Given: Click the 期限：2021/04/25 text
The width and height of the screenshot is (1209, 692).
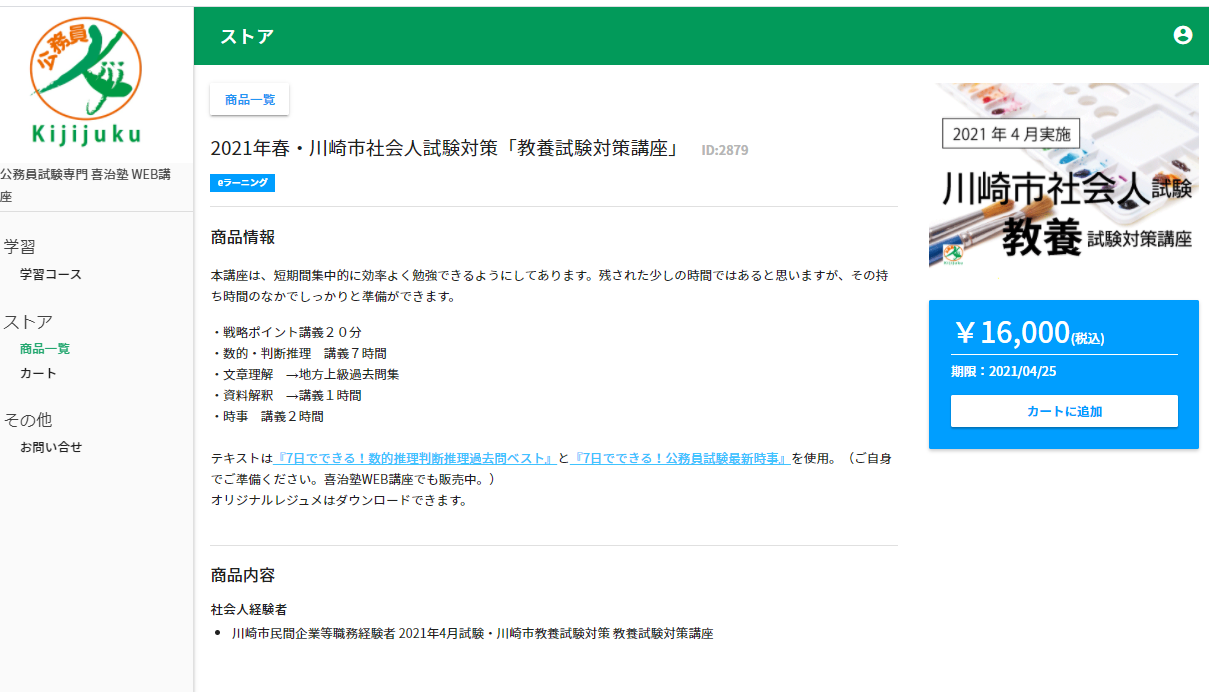Looking at the screenshot, I should pos(1004,371).
